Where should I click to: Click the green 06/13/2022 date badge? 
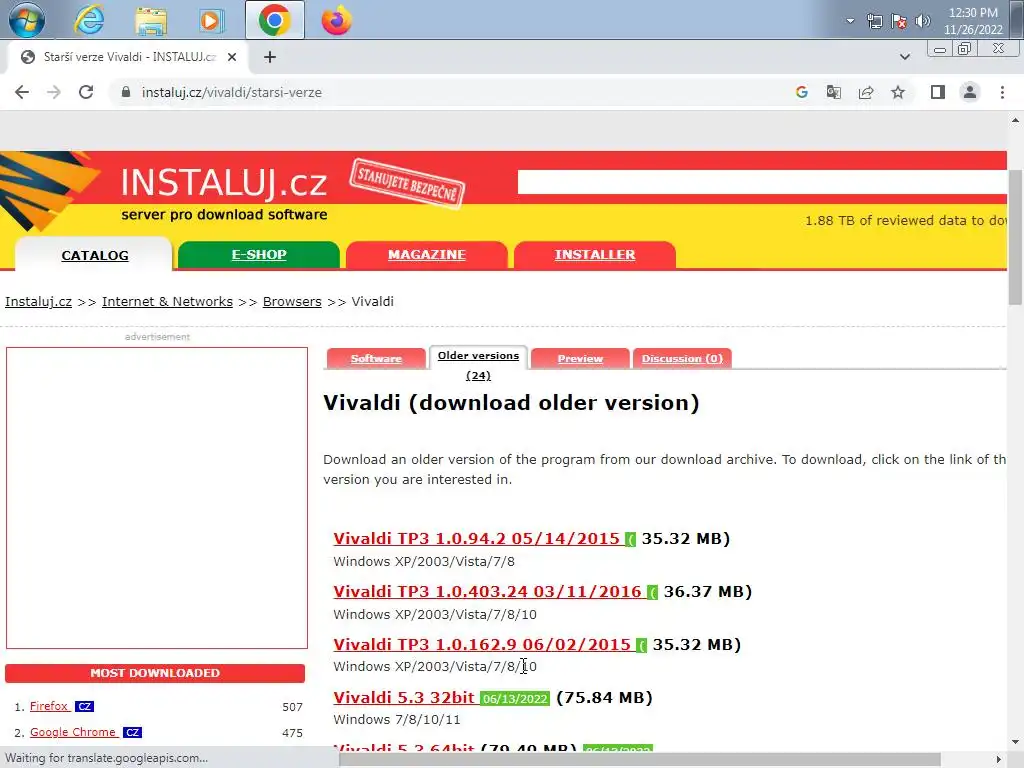tap(515, 698)
